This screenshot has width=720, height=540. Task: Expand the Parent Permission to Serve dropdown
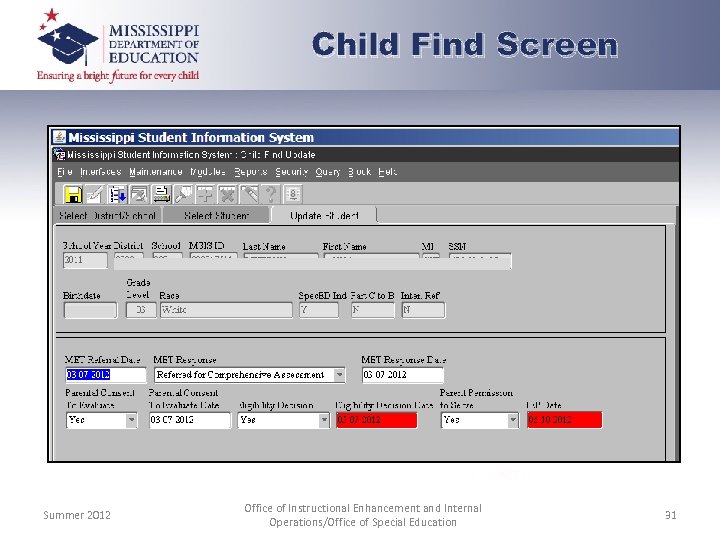(513, 420)
